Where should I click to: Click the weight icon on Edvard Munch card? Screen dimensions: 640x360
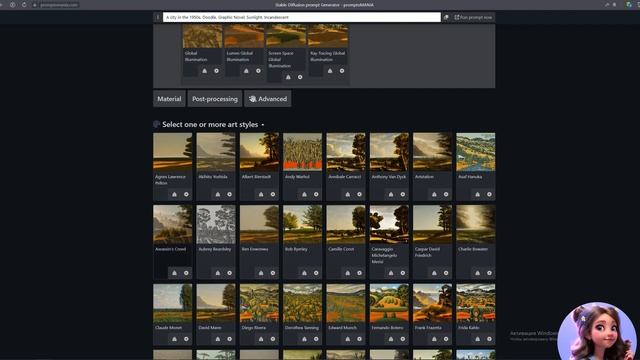(347, 339)
